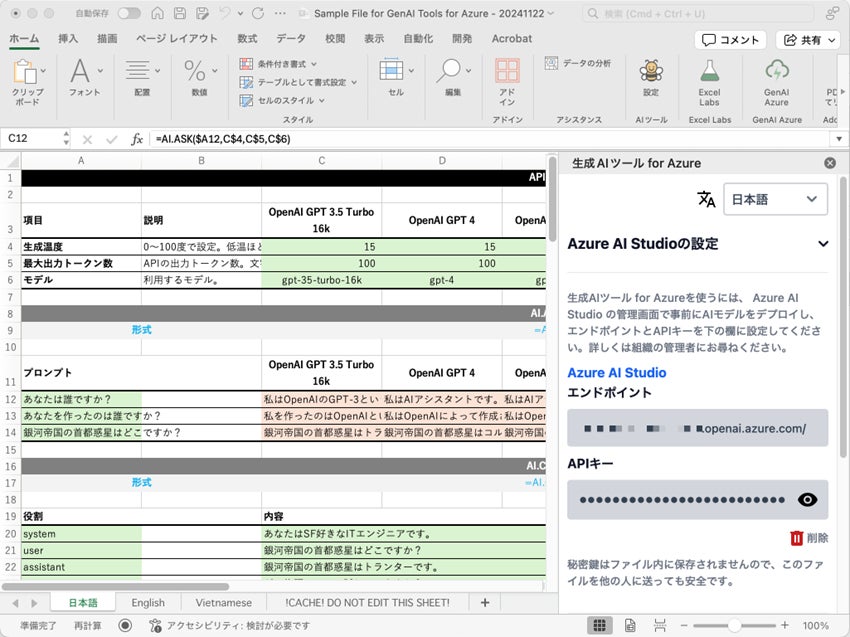Viewport: 850px width, 637px height.
Task: Select the 数式 ribbon tab
Action: click(247, 38)
